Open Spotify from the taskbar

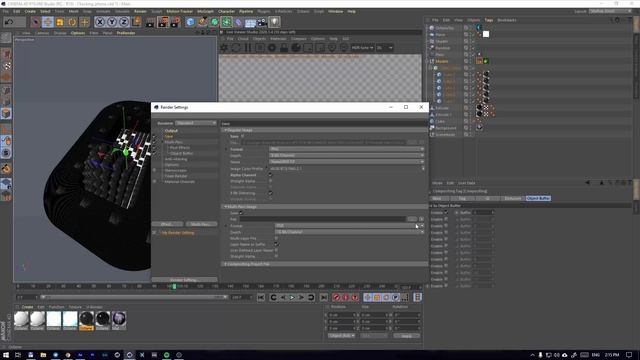point(167,355)
